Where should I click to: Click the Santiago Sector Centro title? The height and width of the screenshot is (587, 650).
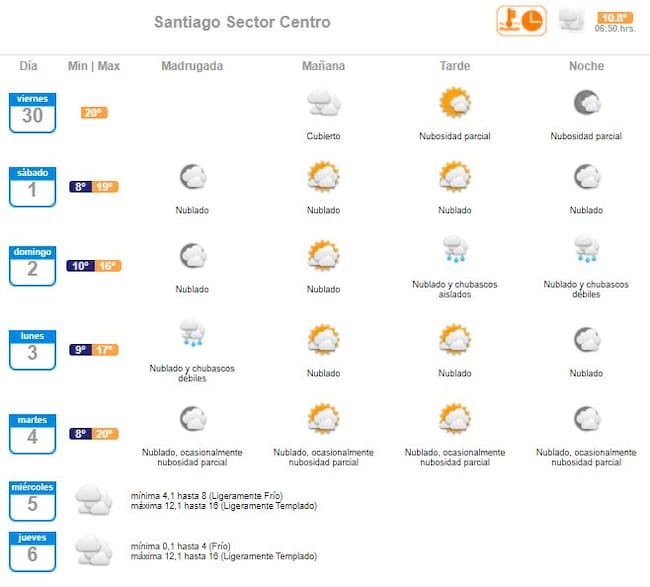(242, 22)
